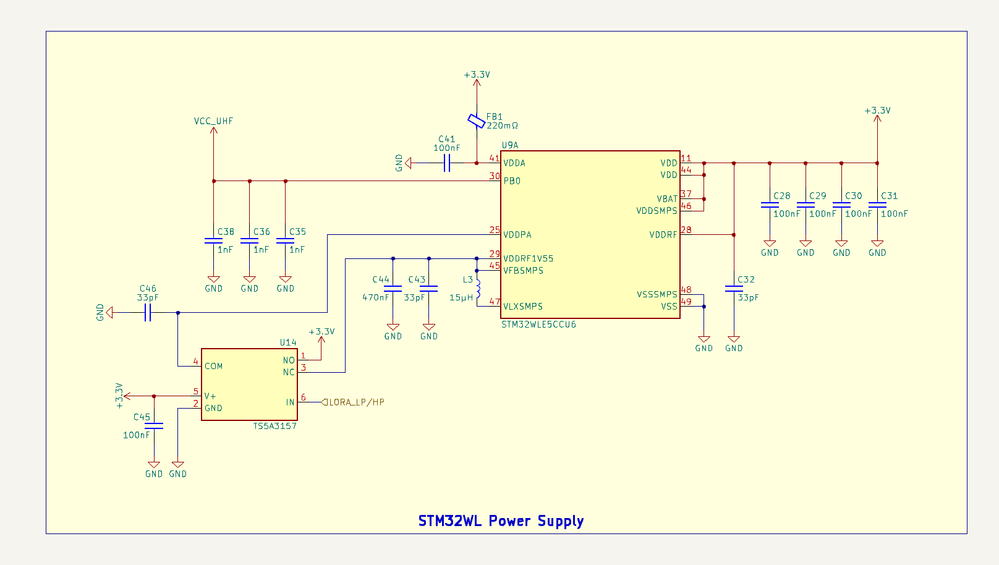The height and width of the screenshot is (565, 999).
Task: Click pin number 28 on U9A
Action: point(686,229)
